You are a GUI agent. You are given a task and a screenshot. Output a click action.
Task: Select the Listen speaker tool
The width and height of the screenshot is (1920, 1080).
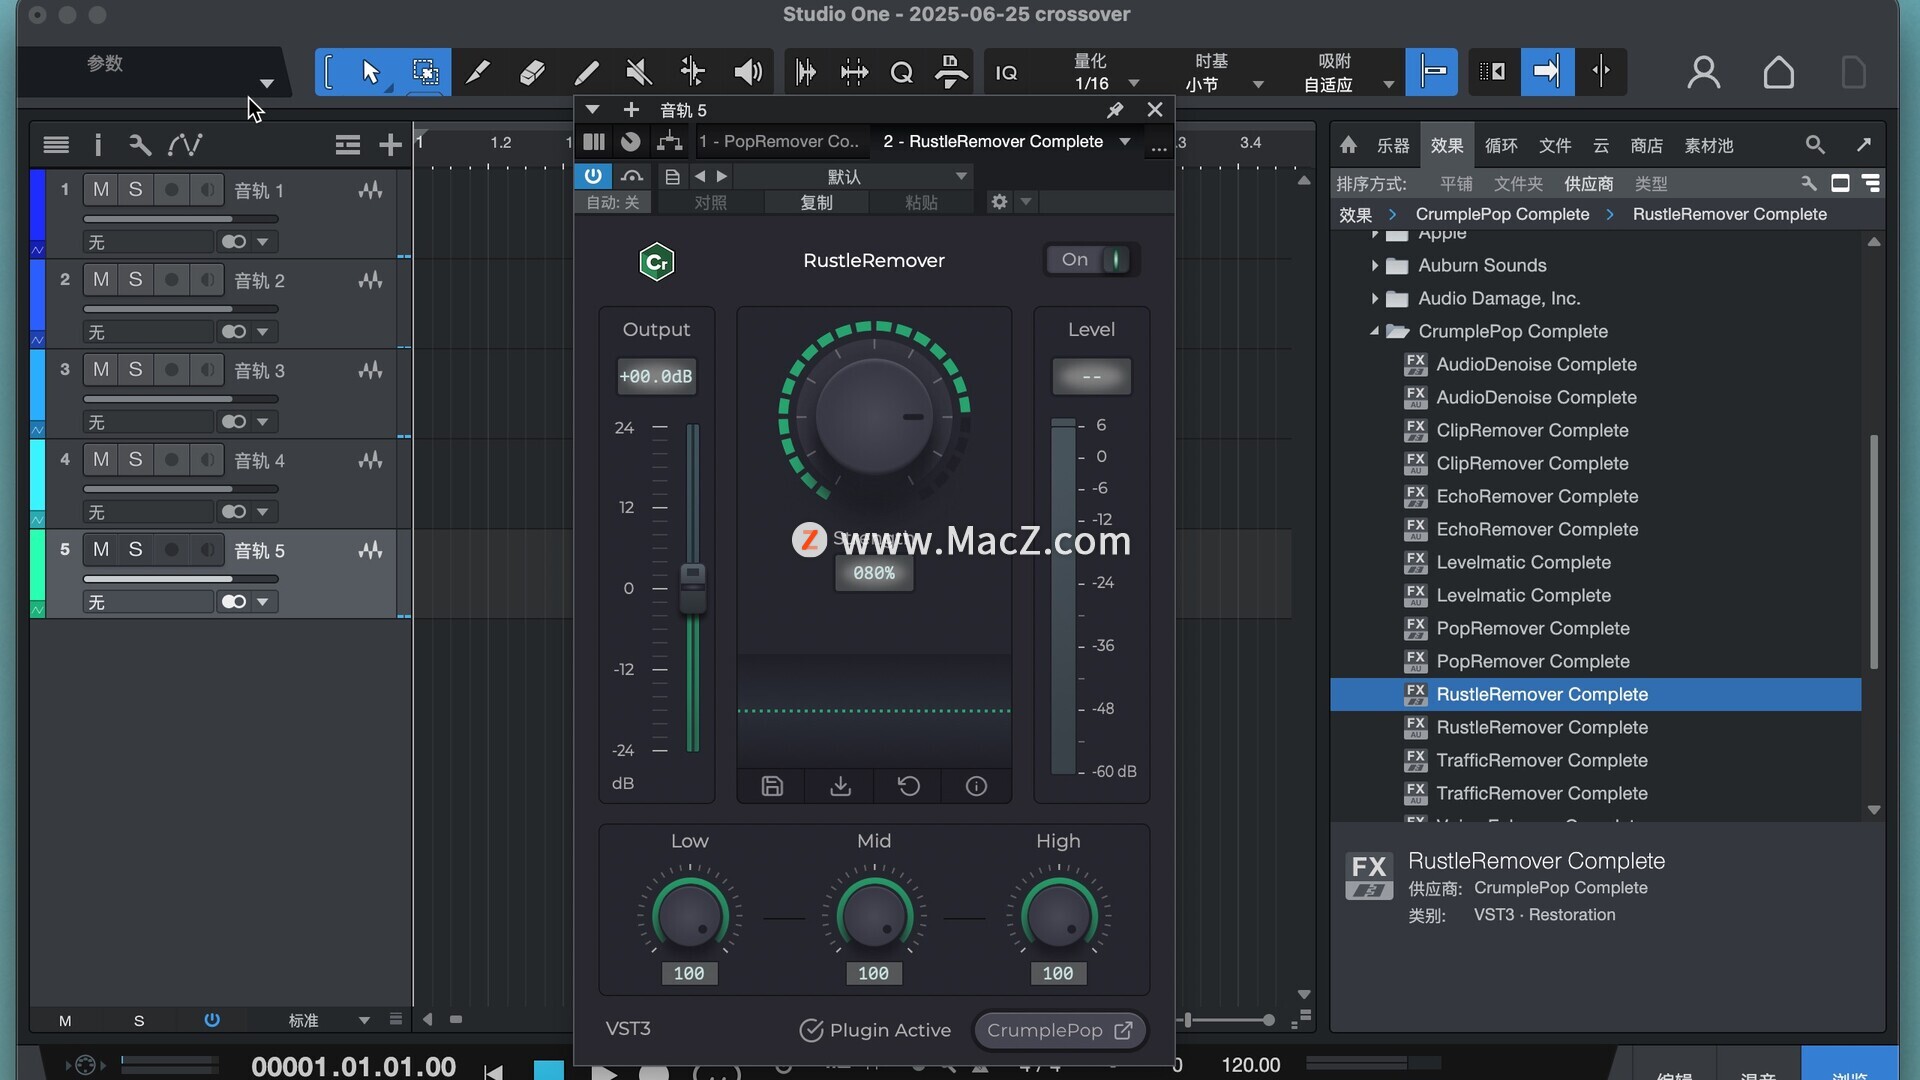(748, 72)
